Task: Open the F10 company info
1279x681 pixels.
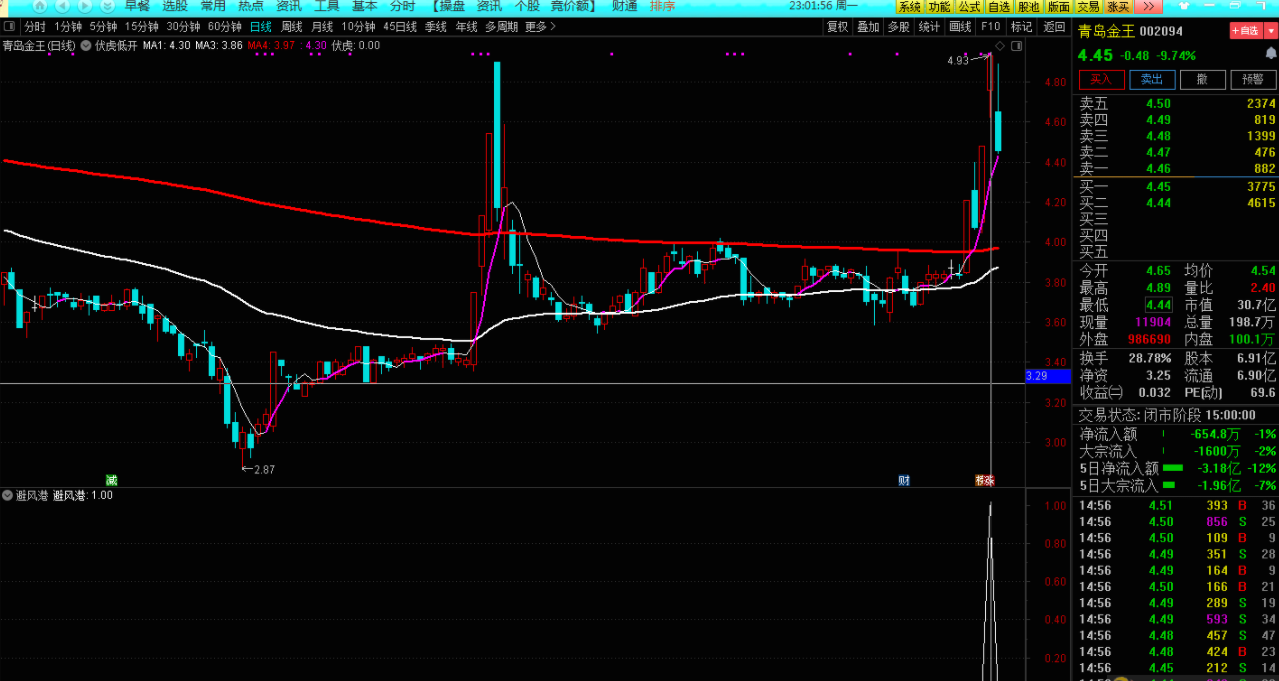Action: pyautogui.click(x=991, y=26)
